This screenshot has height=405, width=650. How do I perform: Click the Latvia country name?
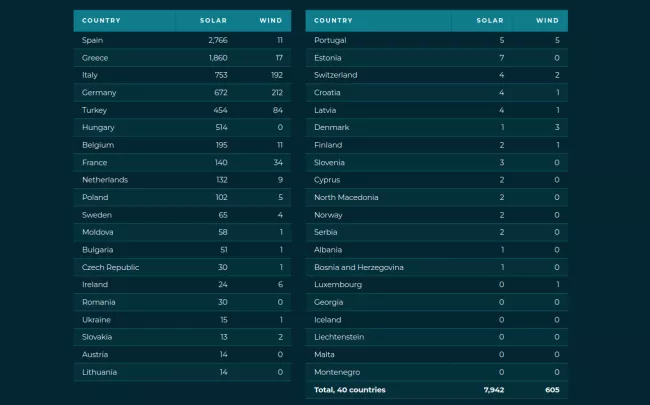[x=325, y=110]
